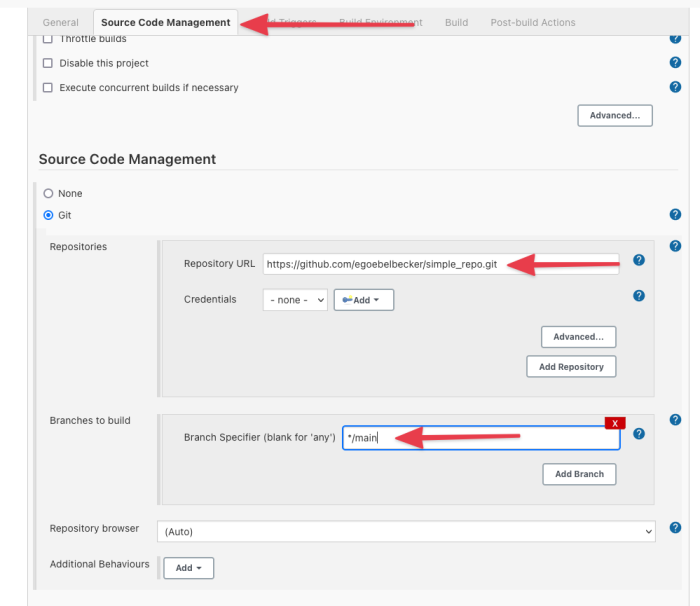Click Add Repository
The image size is (700, 606).
[571, 367]
